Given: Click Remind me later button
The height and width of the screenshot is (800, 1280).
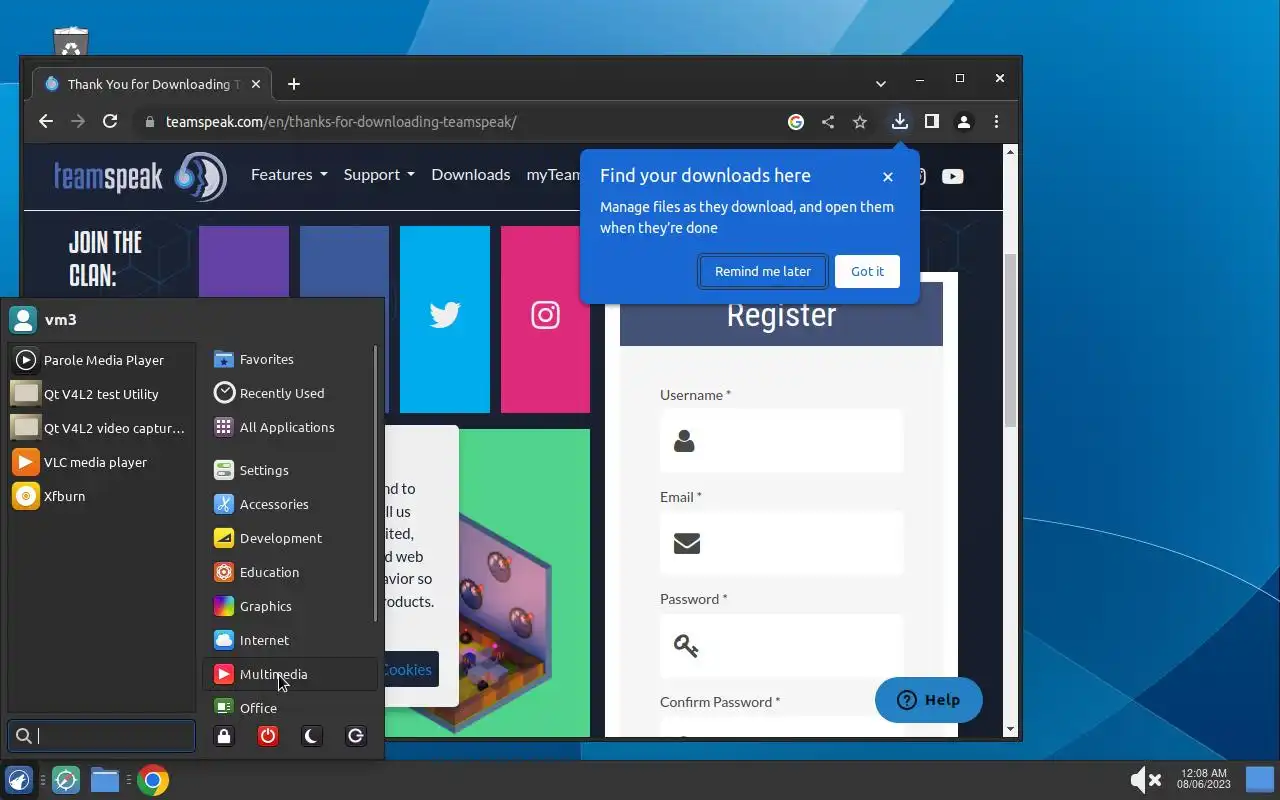Looking at the screenshot, I should 763,271.
